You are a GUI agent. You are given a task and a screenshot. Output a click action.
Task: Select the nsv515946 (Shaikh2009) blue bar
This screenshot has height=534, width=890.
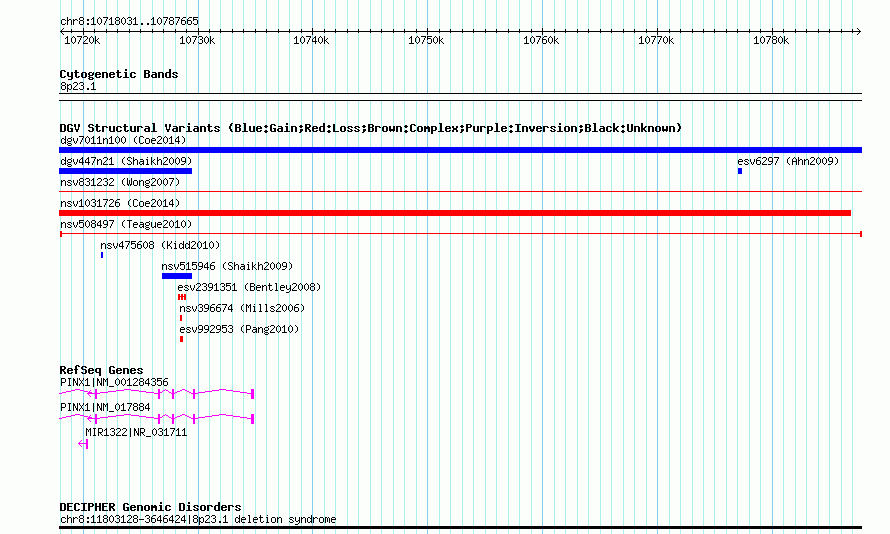177,276
